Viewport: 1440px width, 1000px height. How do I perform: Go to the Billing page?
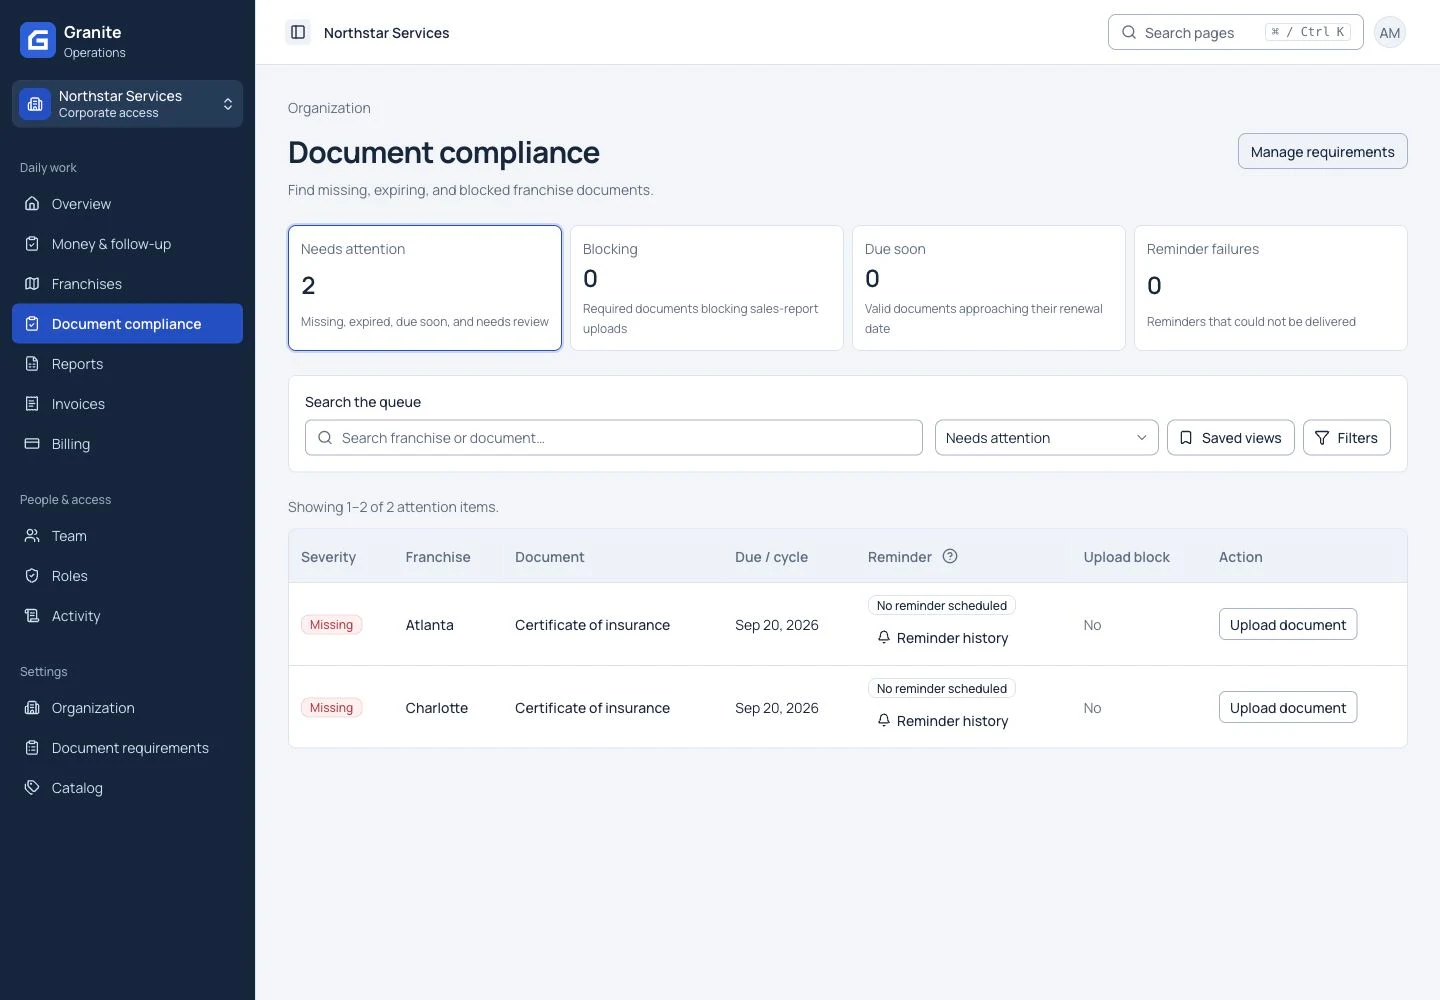pyautogui.click(x=127, y=444)
